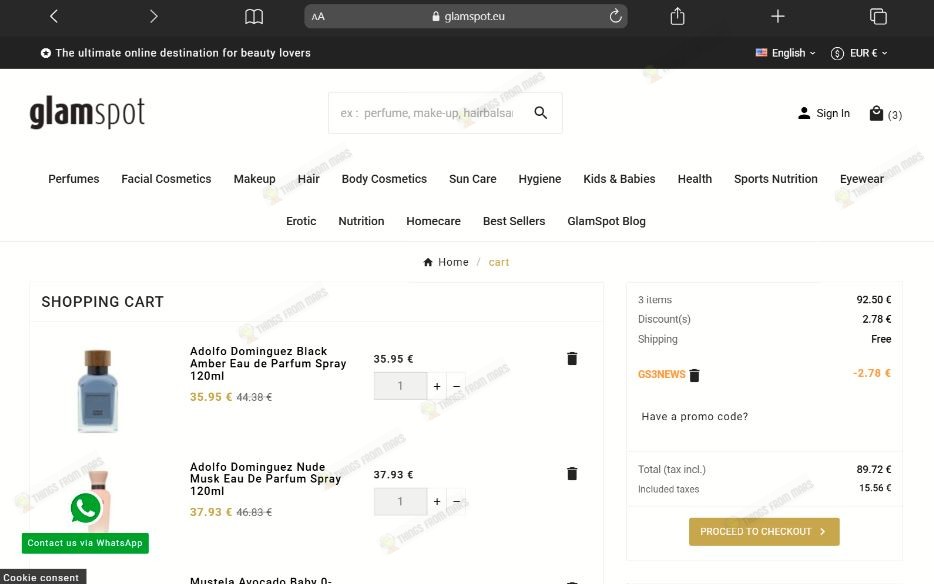Decrease Black Amber quantity with minus
934x584 pixels.
tap(456, 386)
